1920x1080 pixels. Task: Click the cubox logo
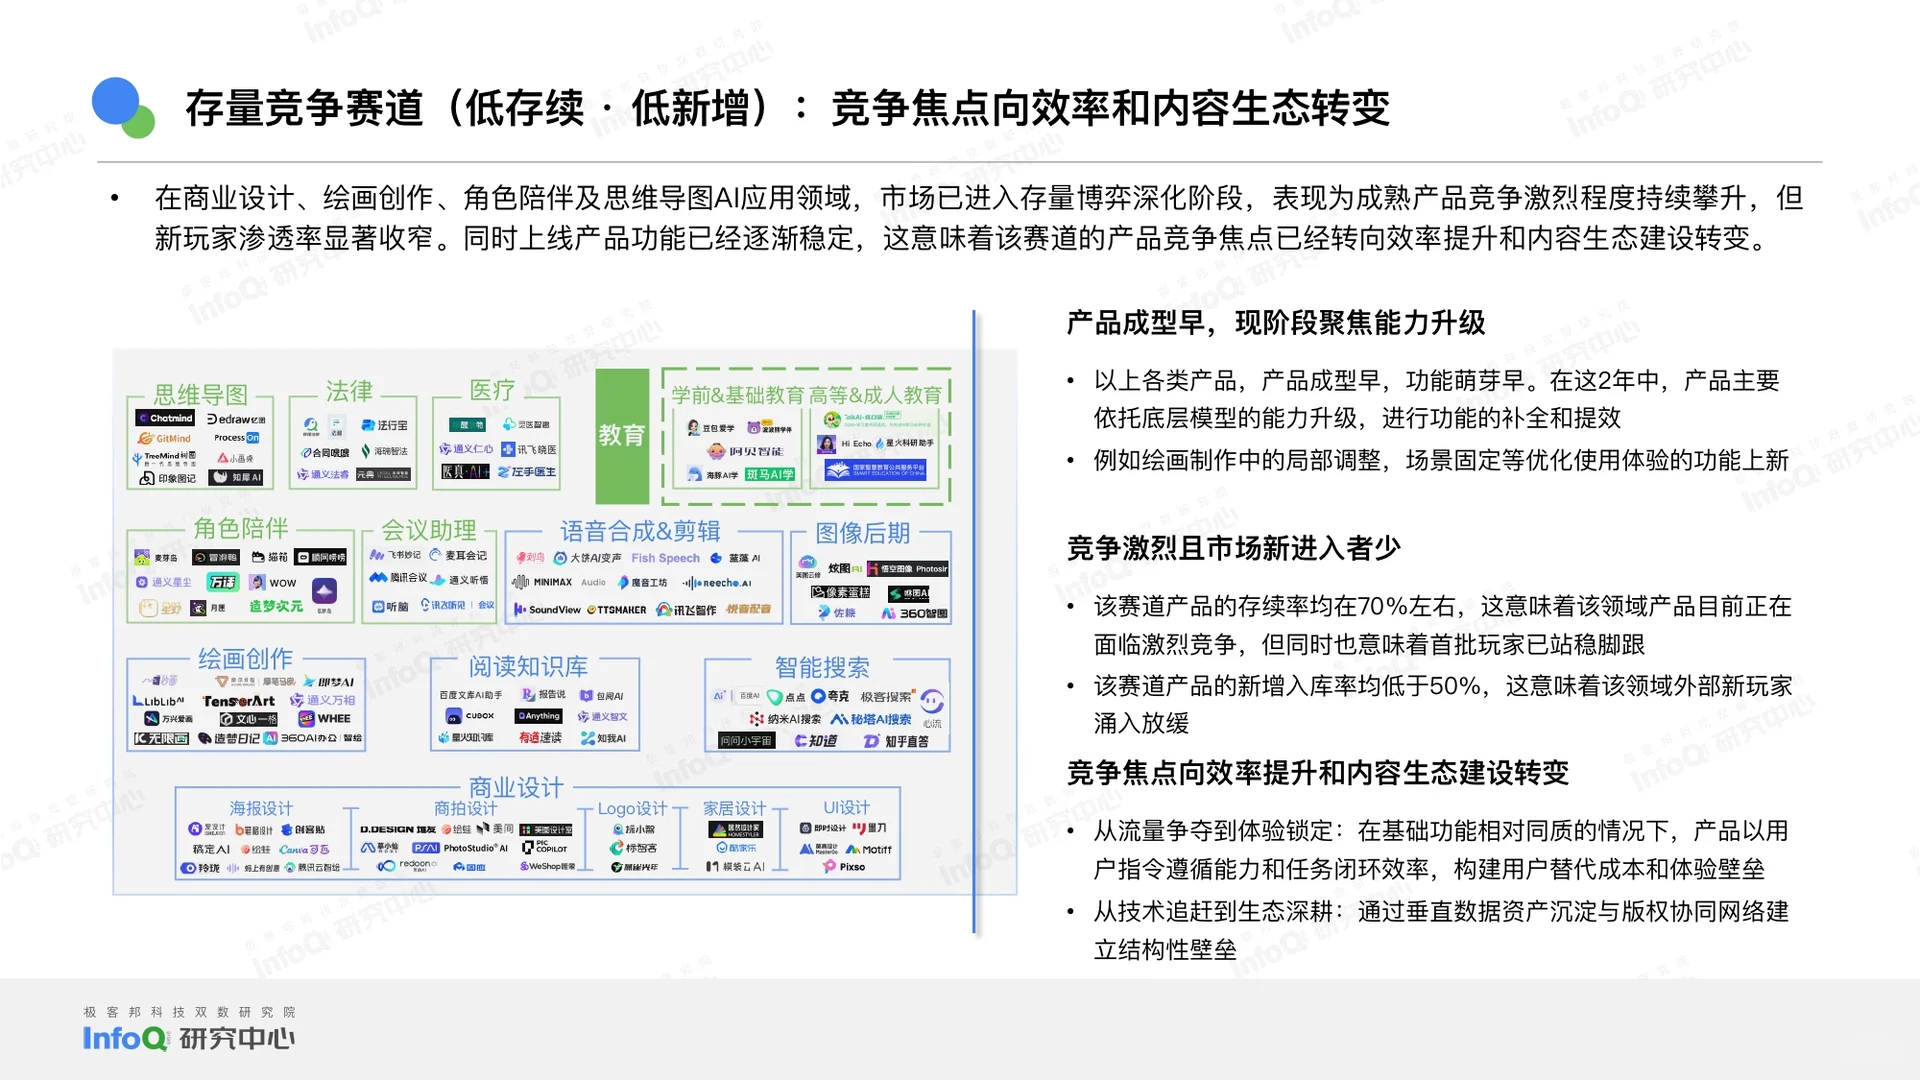point(469,716)
